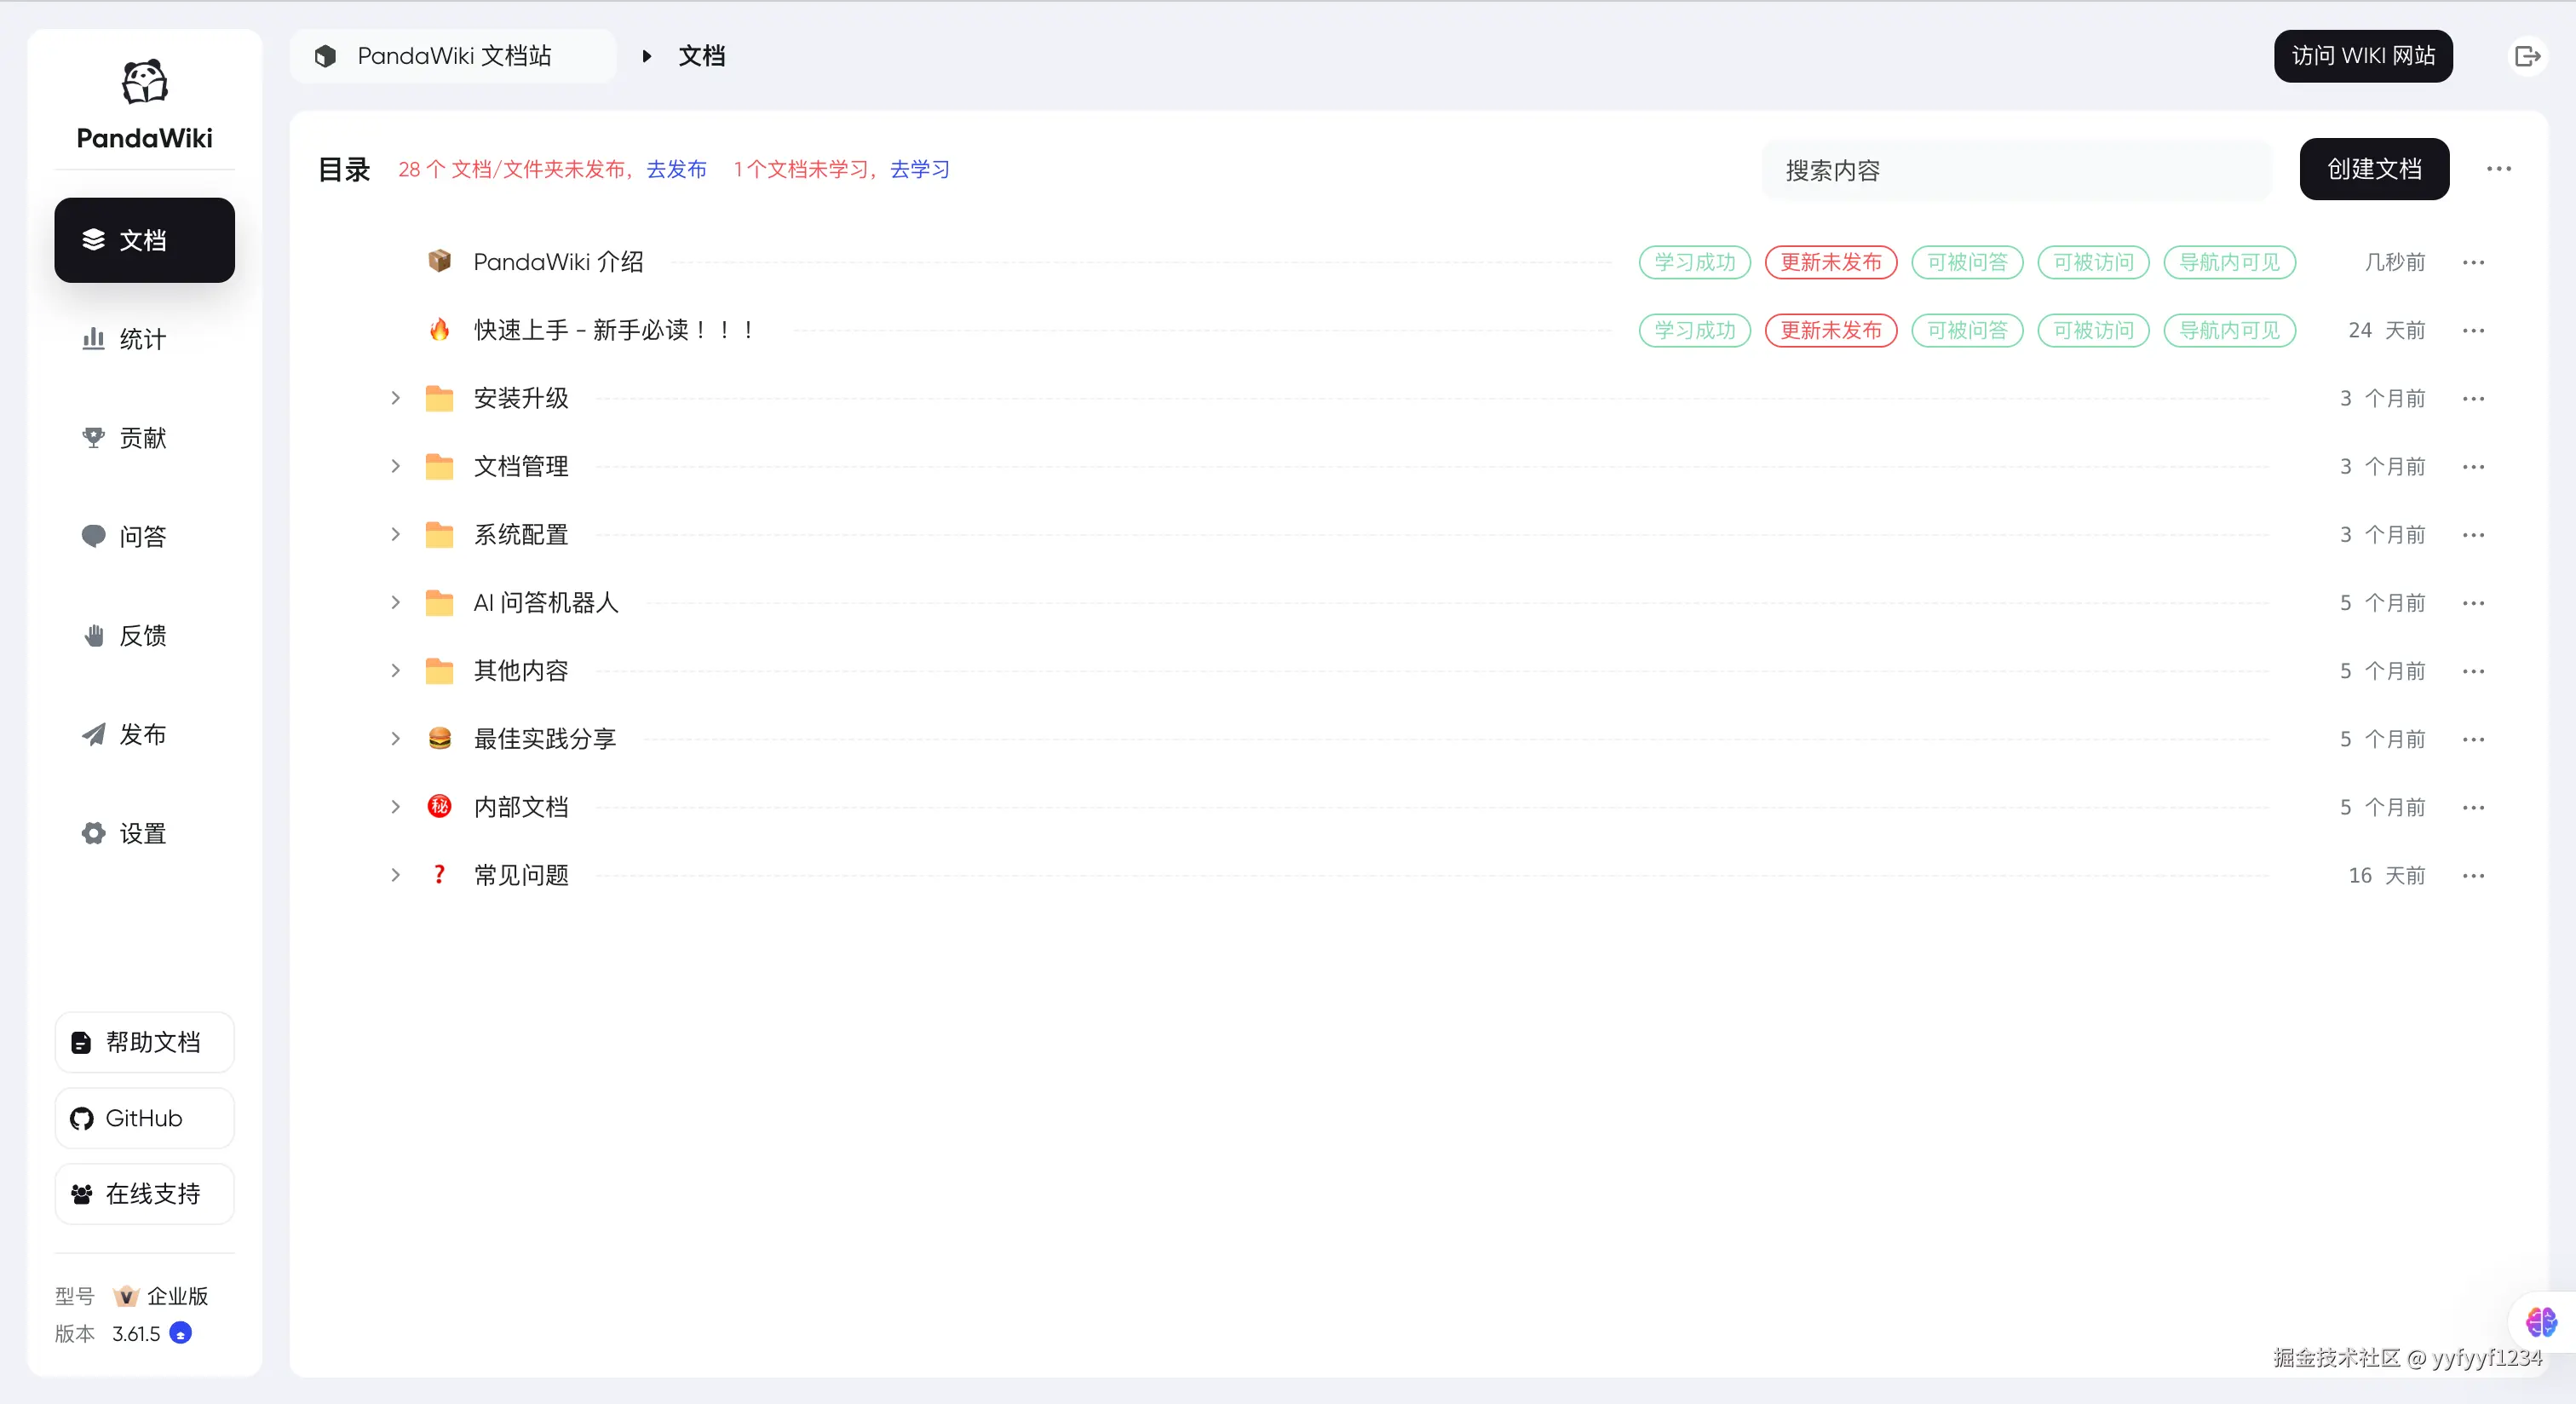
Task: Click the PandaWiki panda logo
Action: 144,82
